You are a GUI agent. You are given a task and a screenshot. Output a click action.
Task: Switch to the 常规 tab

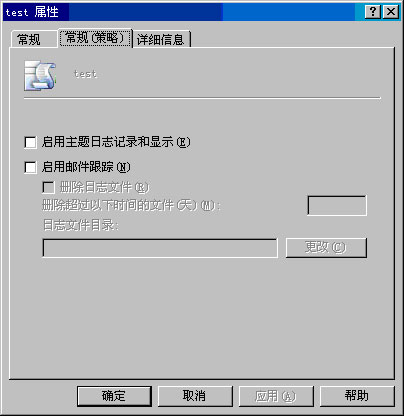29,40
